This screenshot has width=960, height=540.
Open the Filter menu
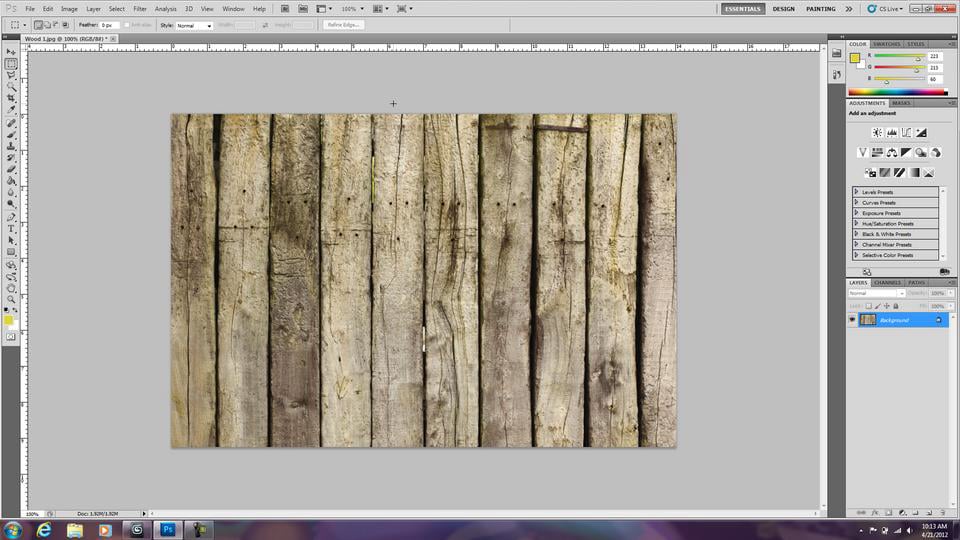tap(141, 8)
